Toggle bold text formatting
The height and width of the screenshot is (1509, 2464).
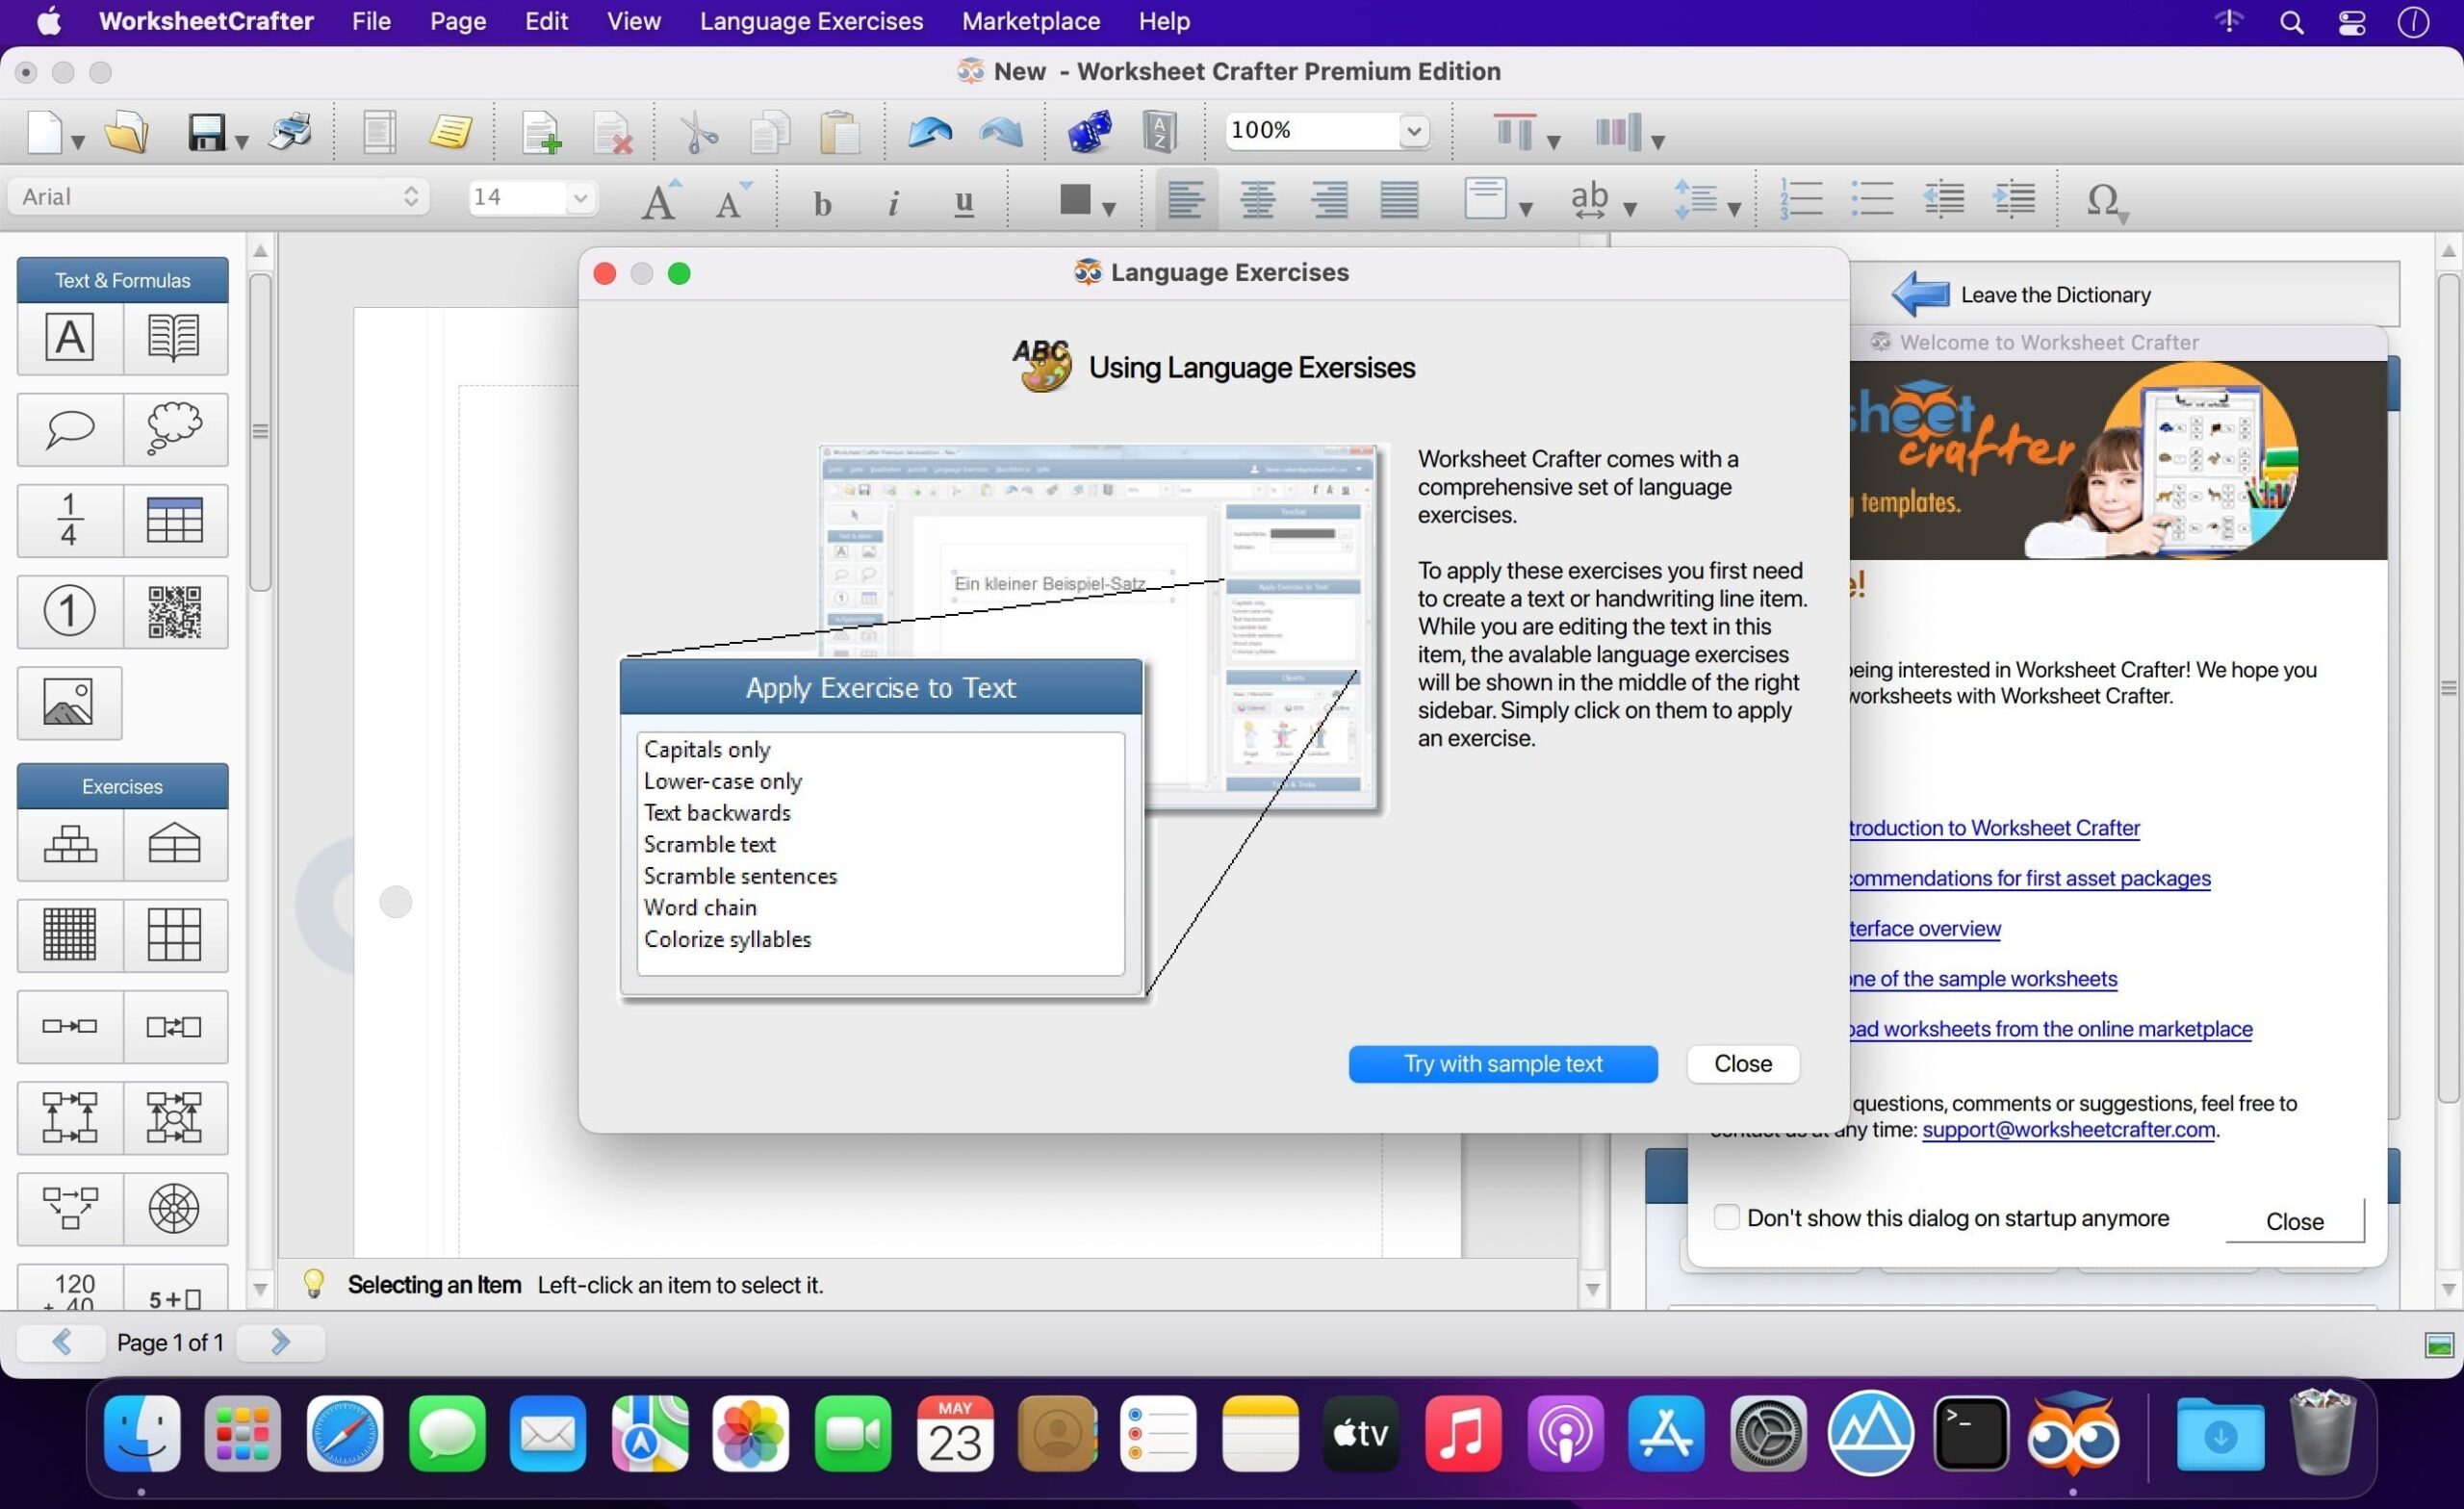click(x=822, y=203)
